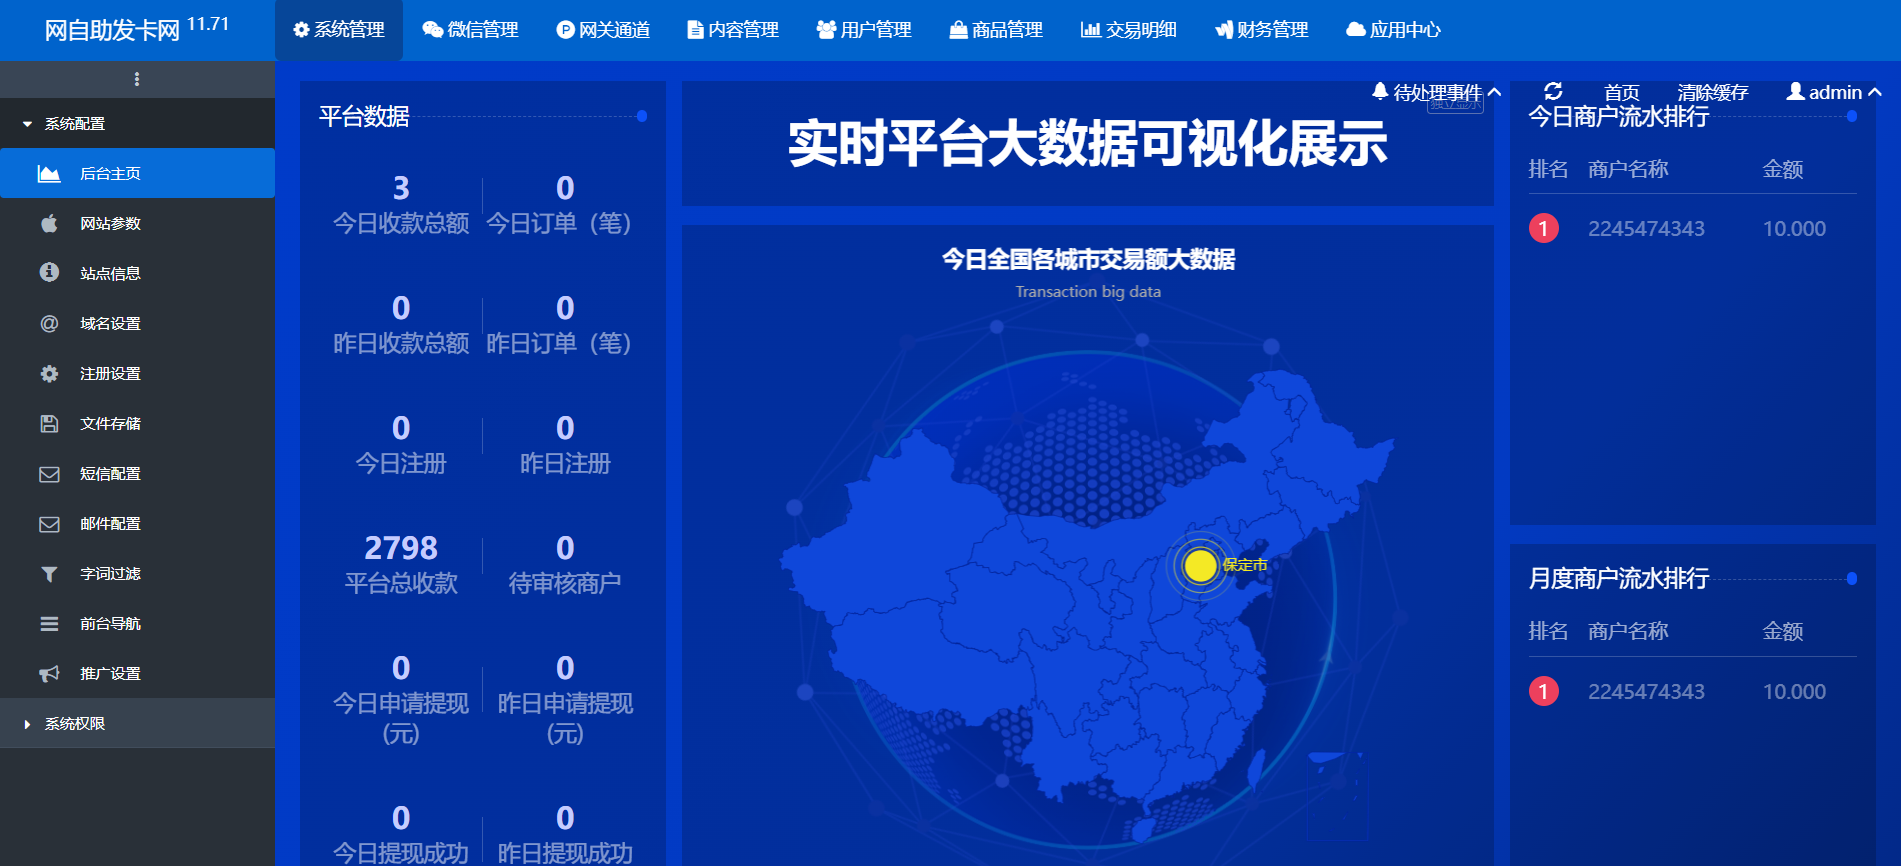Click the sidebar three-dot collapse icon
This screenshot has height=866, width=1901.
coord(137,79)
